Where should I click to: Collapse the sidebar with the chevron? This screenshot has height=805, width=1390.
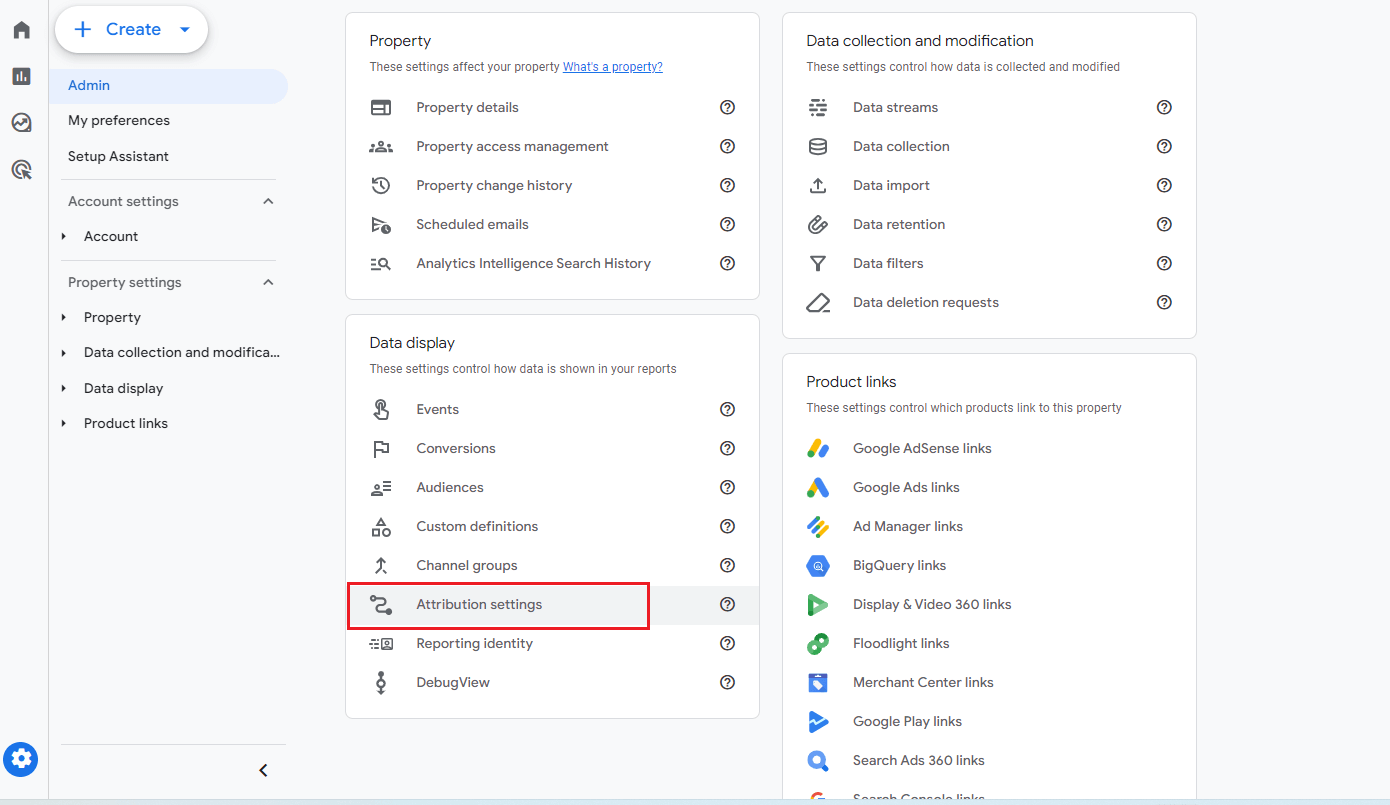pyautogui.click(x=264, y=770)
